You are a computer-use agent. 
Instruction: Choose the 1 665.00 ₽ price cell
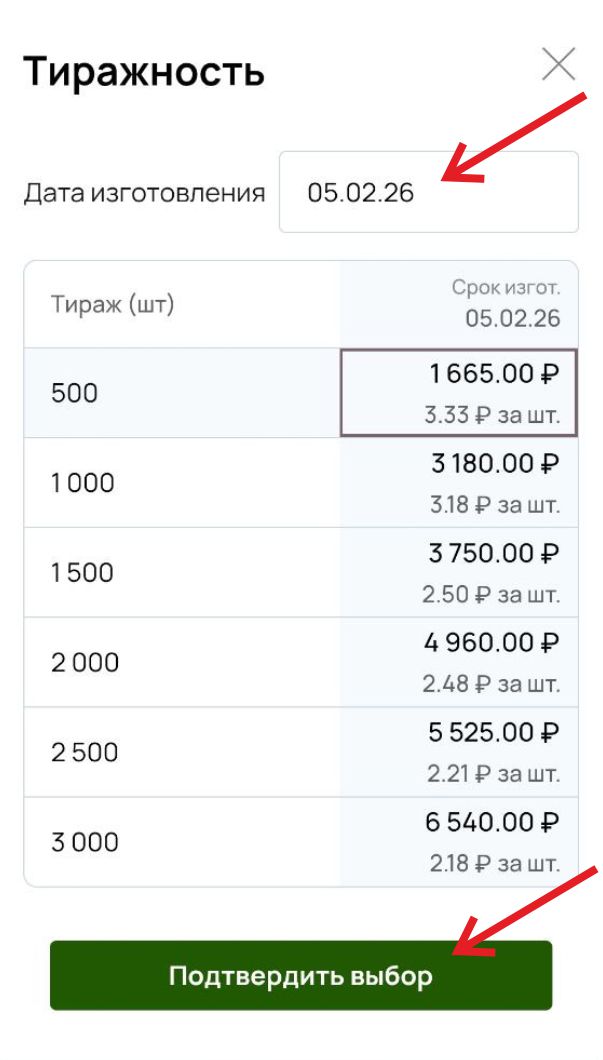(x=459, y=392)
